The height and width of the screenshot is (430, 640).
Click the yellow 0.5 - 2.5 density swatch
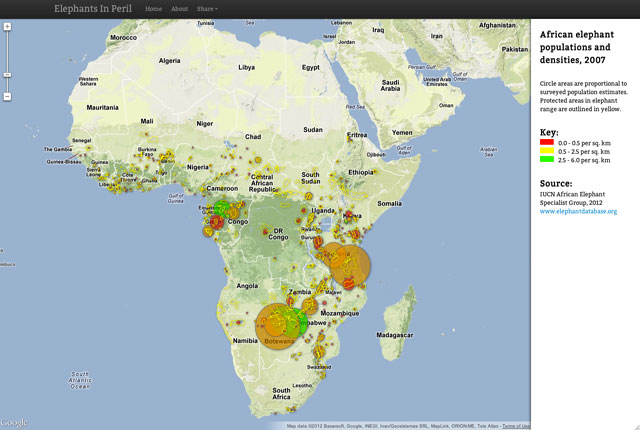546,150
